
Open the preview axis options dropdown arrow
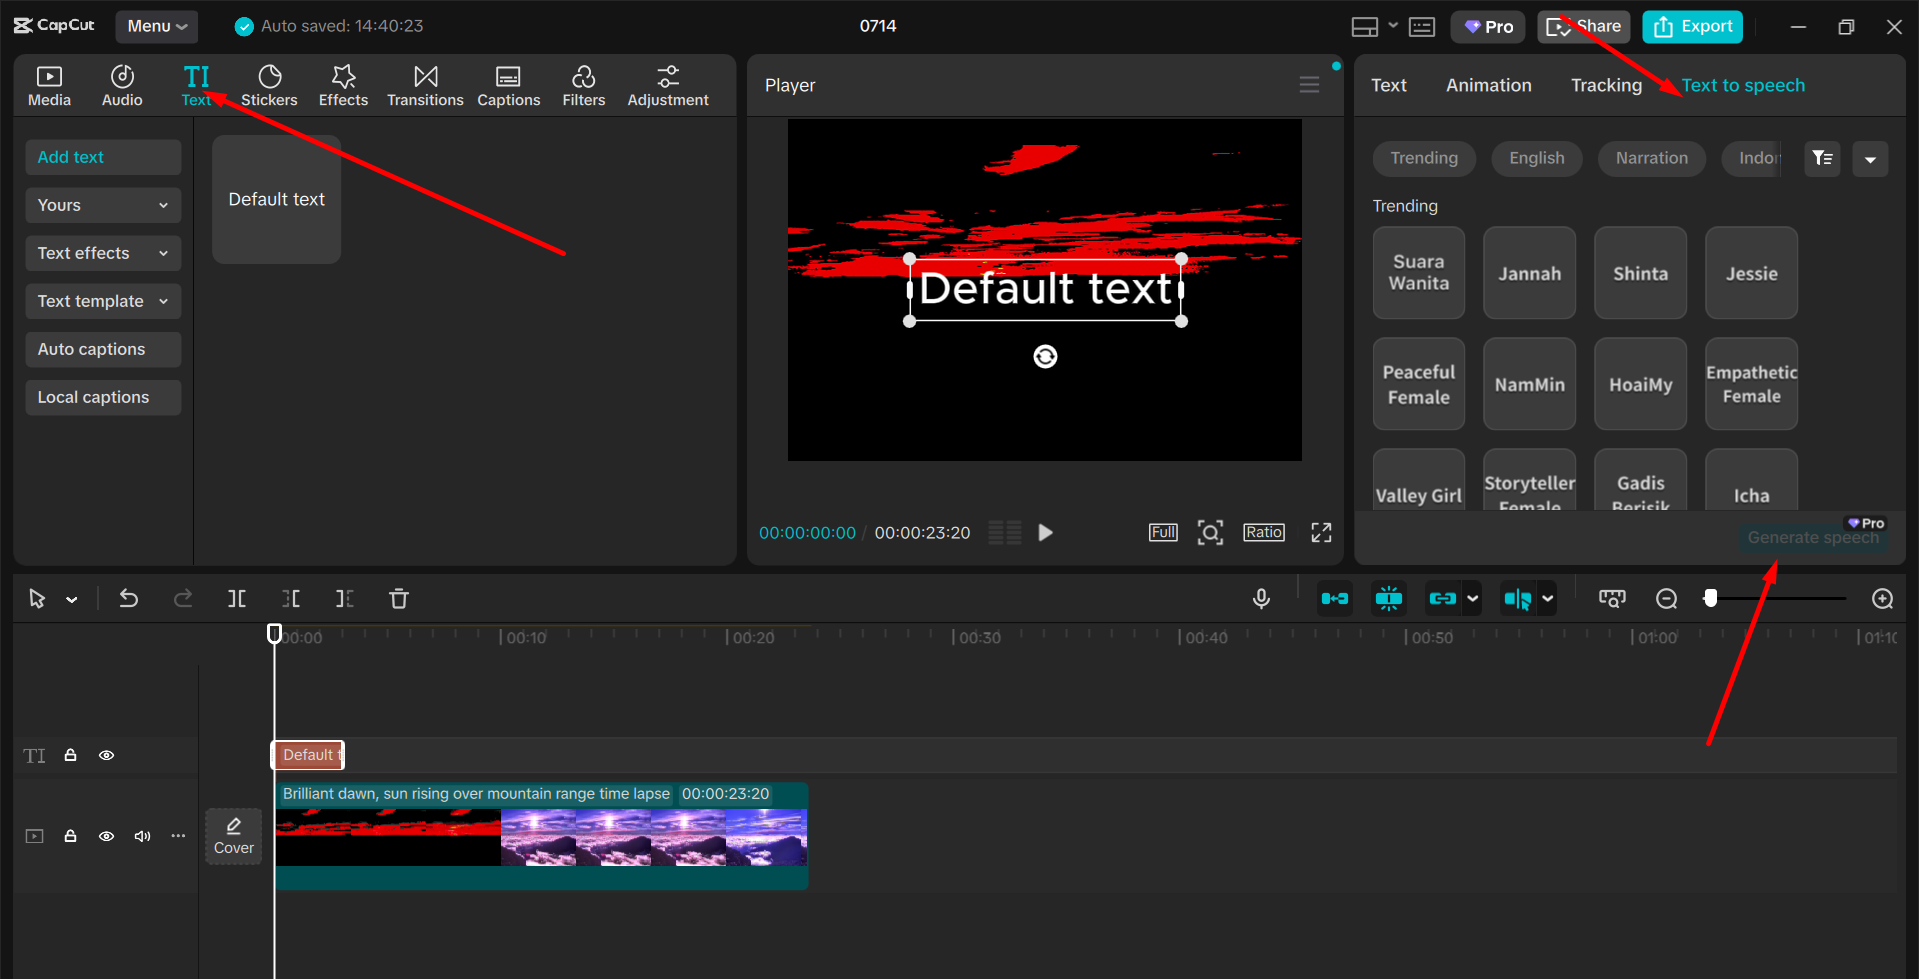coord(1547,598)
